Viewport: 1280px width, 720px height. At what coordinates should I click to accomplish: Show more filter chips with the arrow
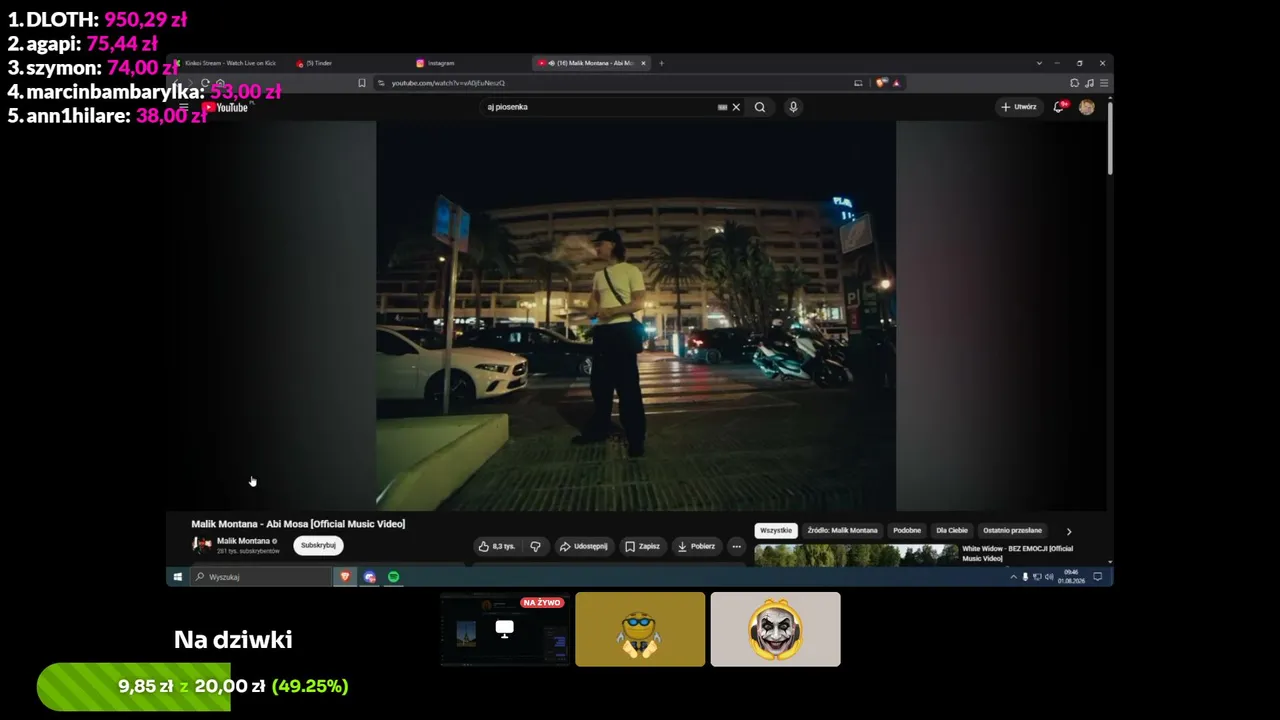[1069, 532]
